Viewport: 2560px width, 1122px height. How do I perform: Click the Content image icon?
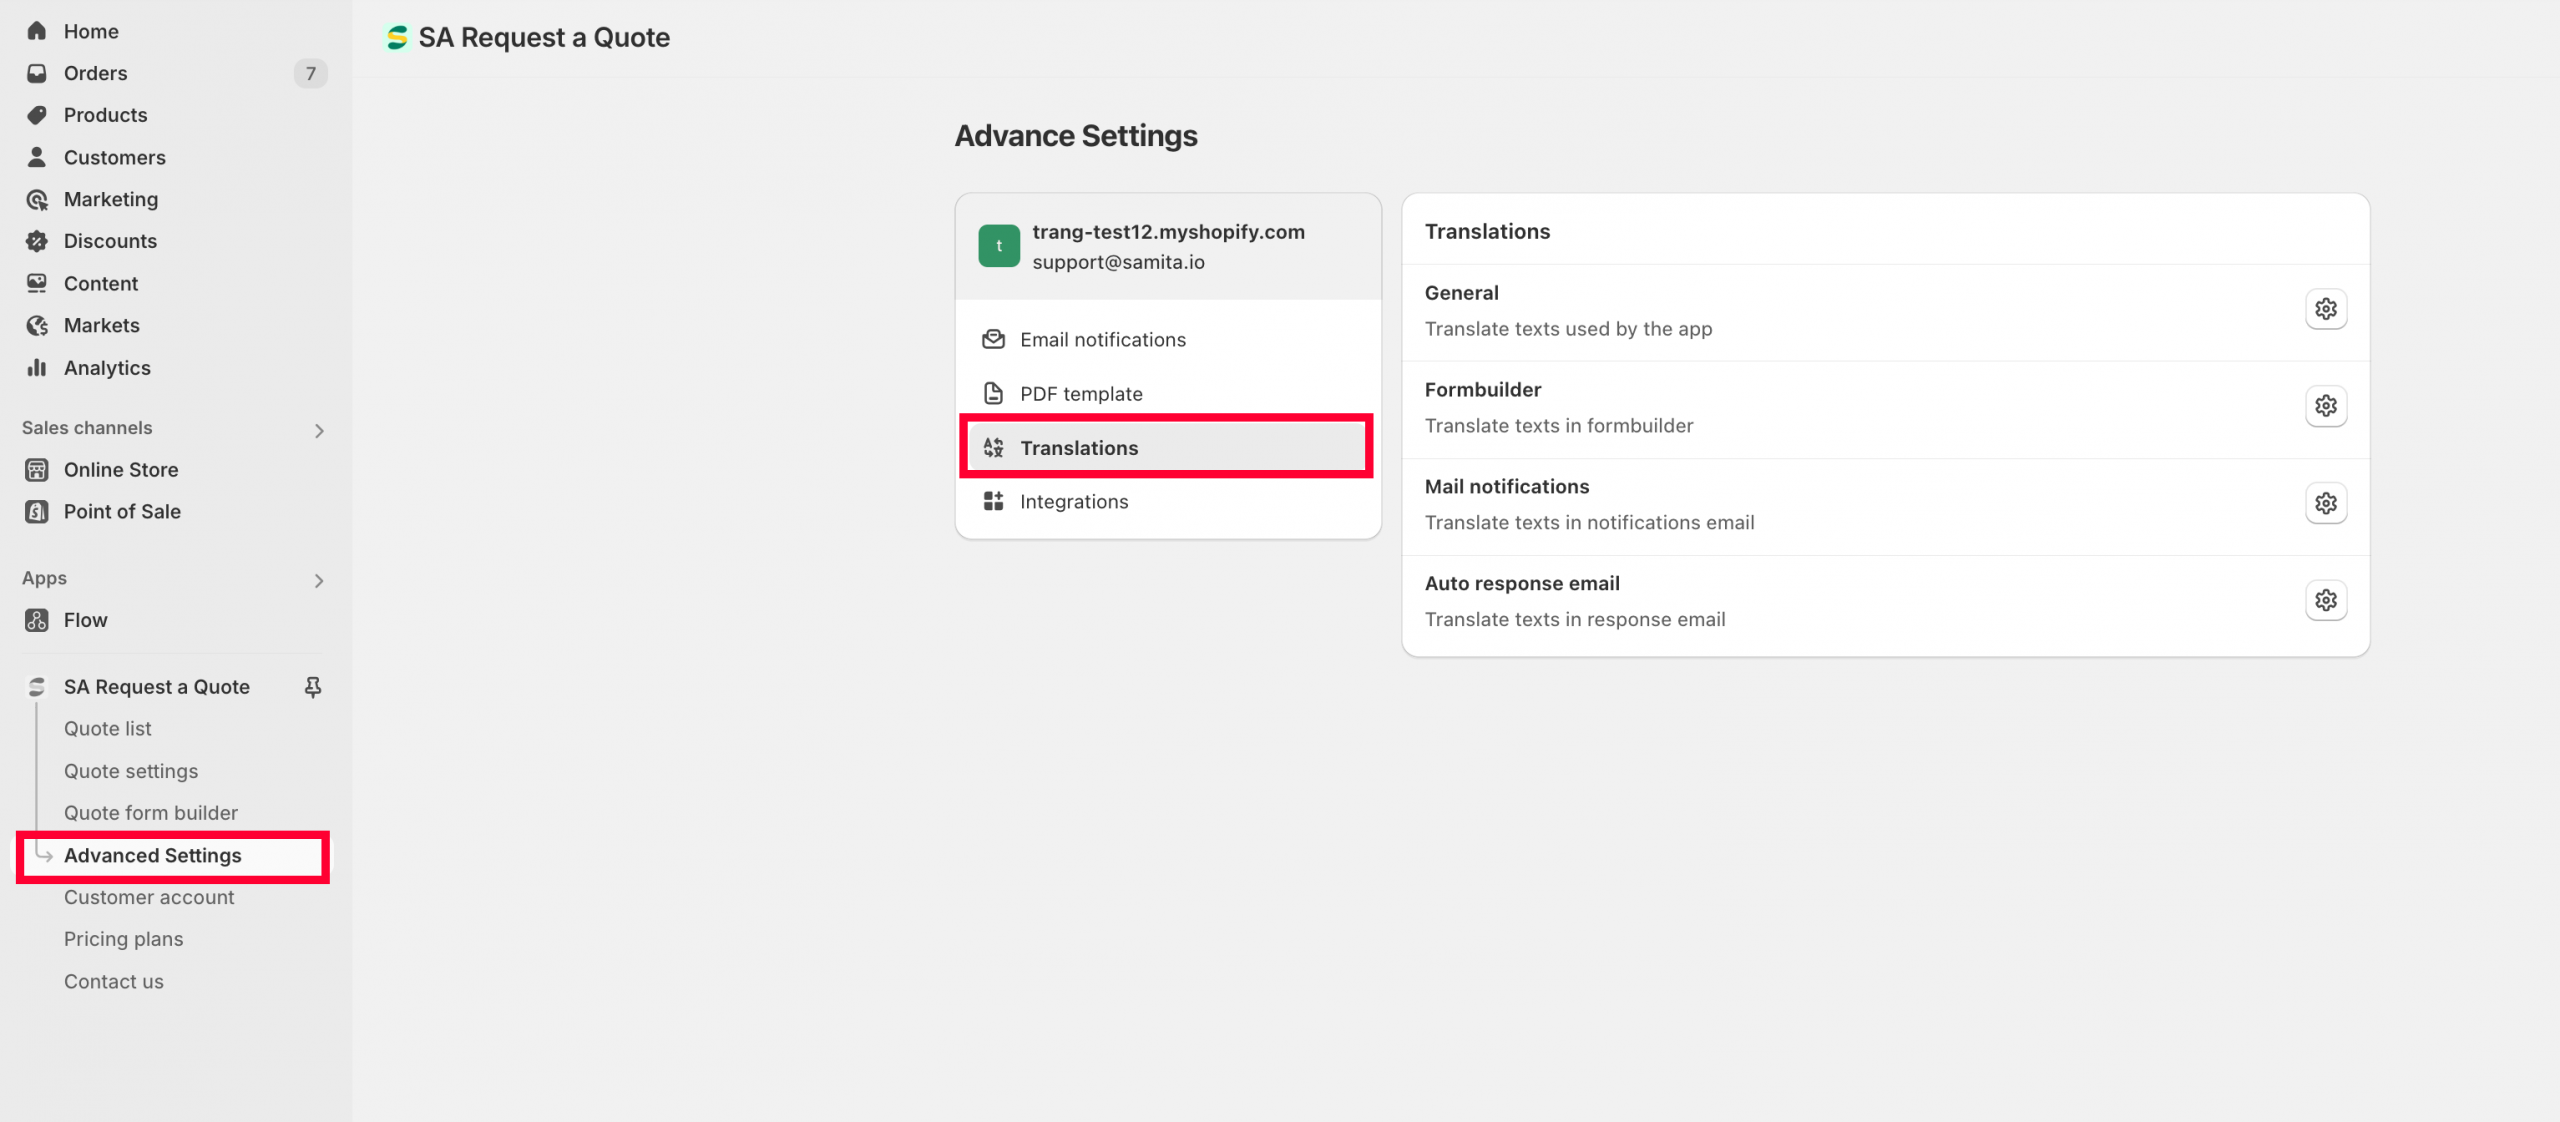pos(37,283)
